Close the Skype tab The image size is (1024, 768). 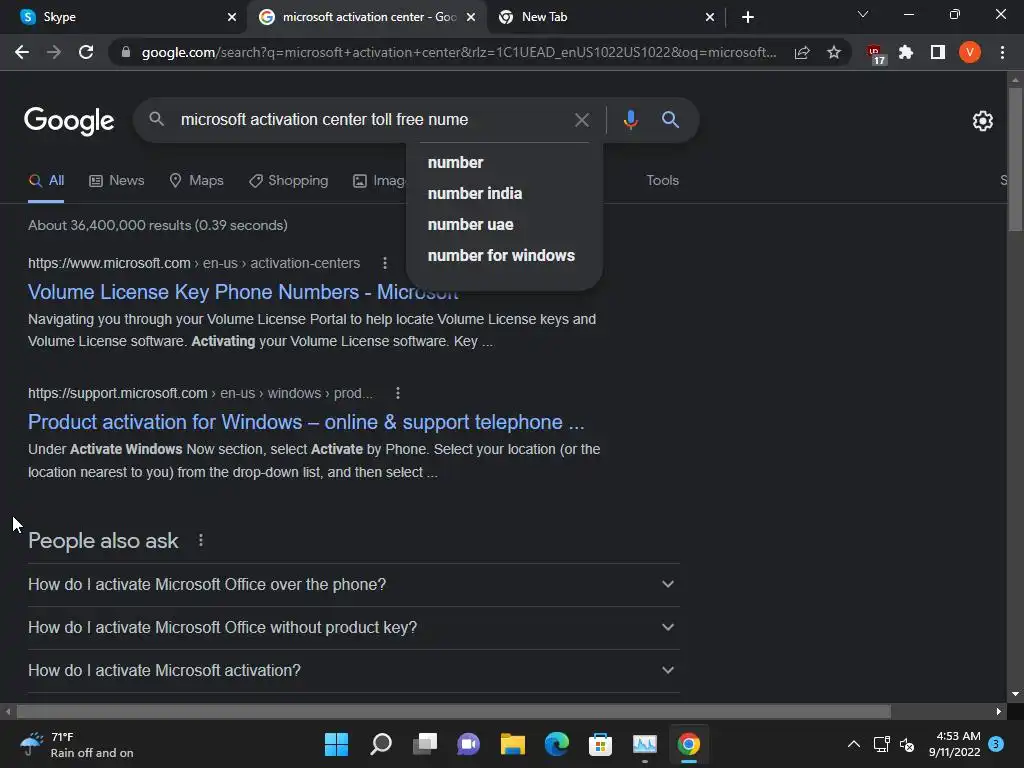(x=232, y=17)
